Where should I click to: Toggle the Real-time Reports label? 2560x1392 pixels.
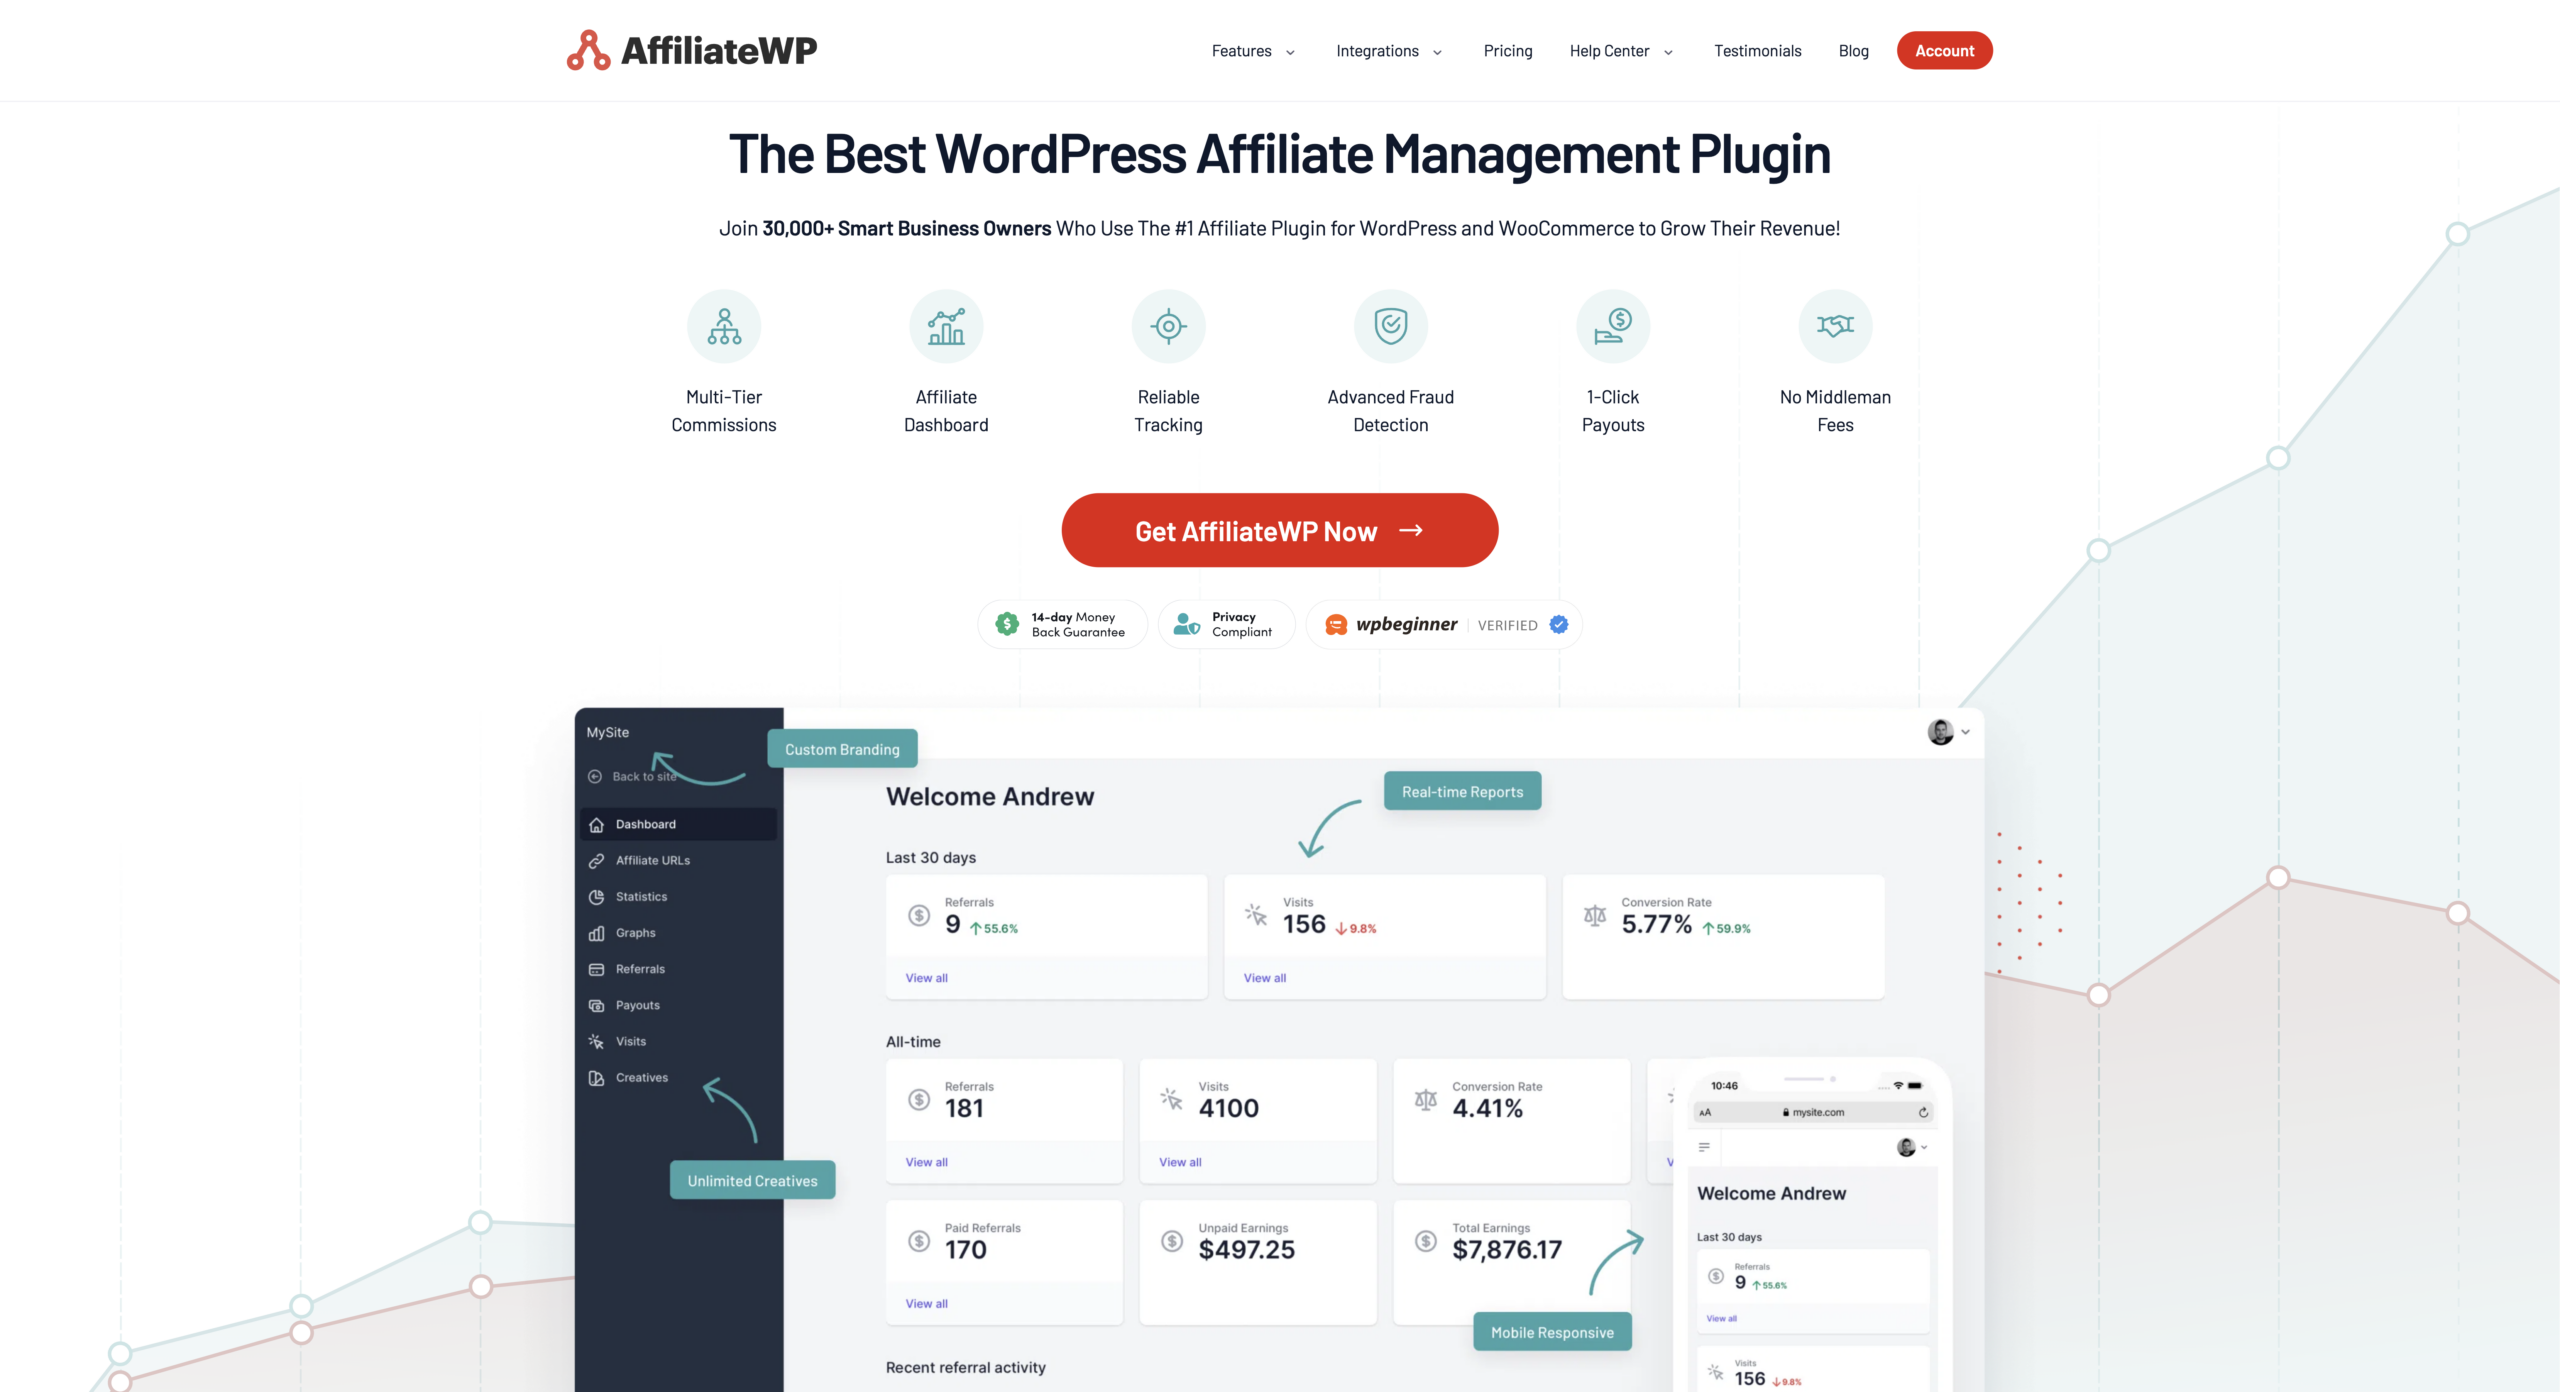point(1462,790)
